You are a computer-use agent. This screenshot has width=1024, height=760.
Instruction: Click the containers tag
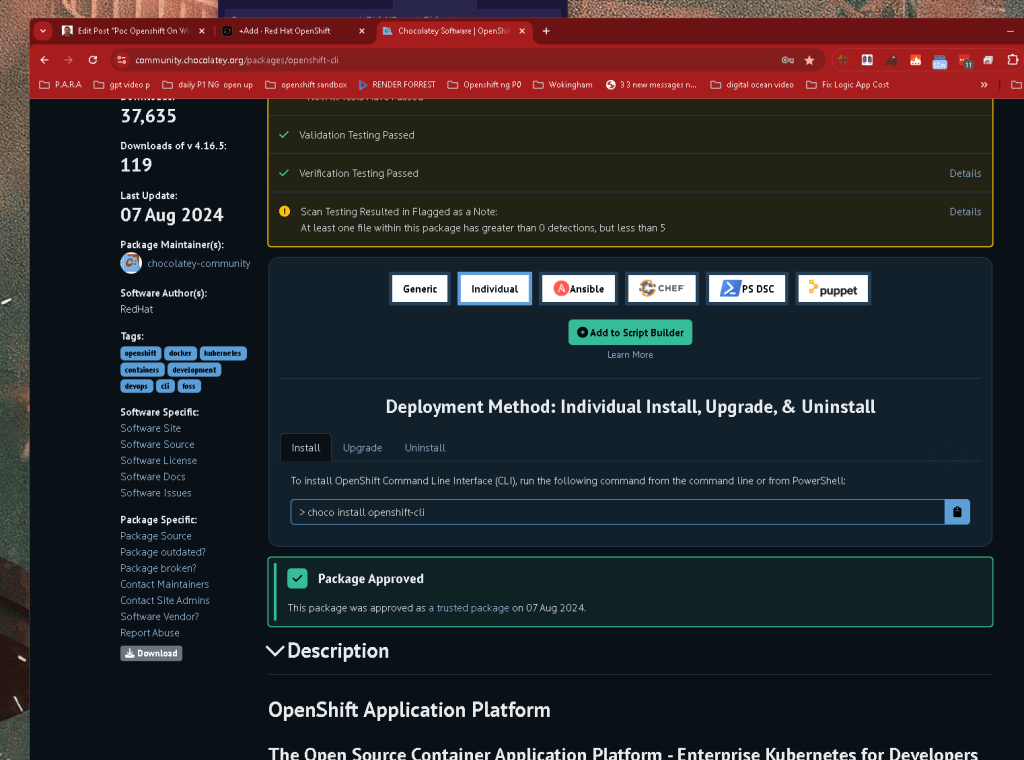pos(142,370)
